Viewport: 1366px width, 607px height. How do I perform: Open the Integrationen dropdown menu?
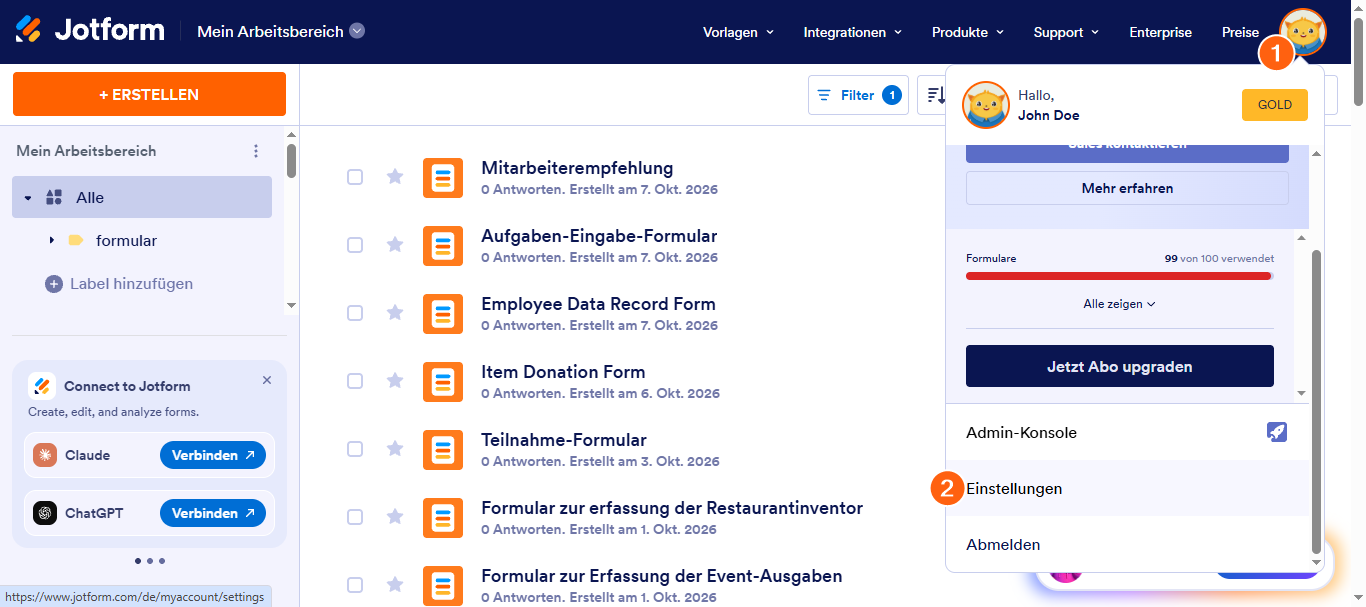tap(853, 32)
